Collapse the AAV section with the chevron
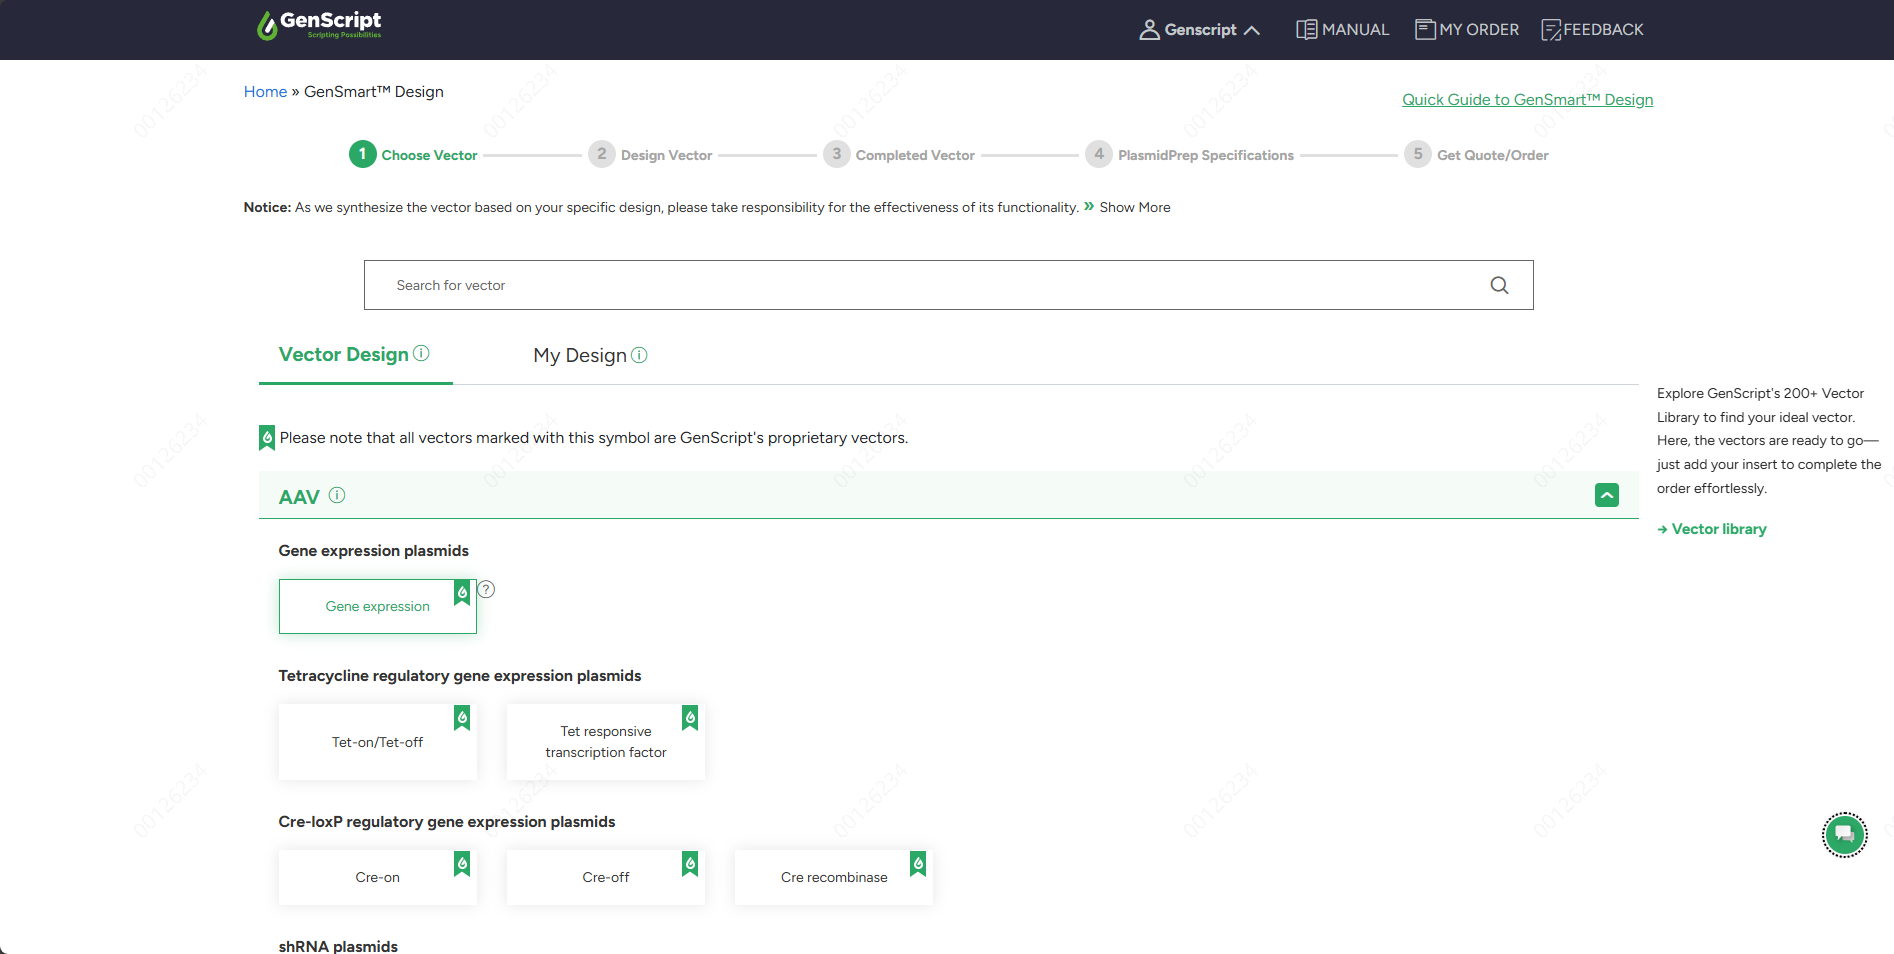This screenshot has width=1894, height=954. pyautogui.click(x=1606, y=495)
